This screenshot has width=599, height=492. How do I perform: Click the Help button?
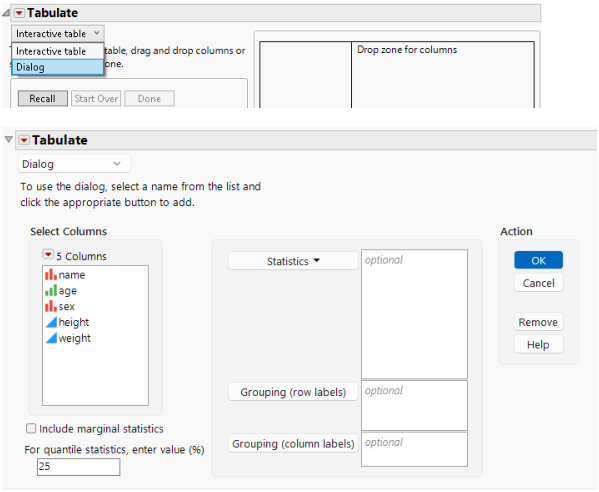pyautogui.click(x=538, y=344)
